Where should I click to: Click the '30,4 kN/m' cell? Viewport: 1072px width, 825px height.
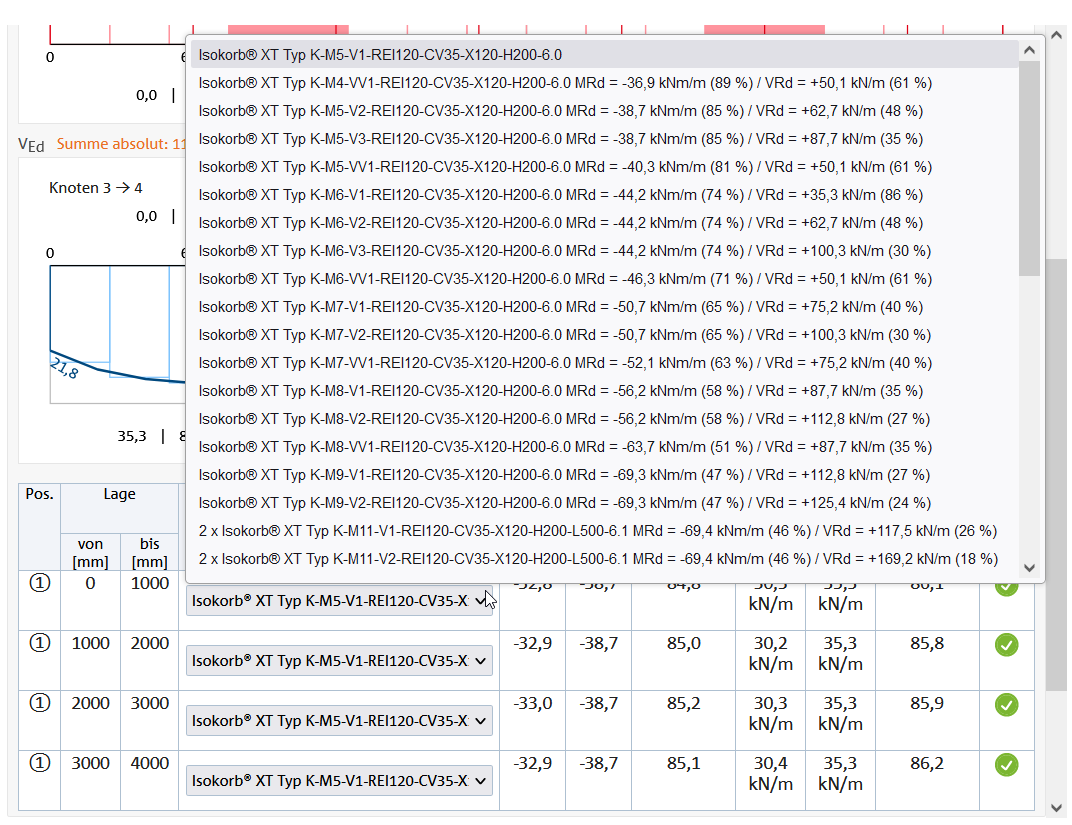(770, 774)
